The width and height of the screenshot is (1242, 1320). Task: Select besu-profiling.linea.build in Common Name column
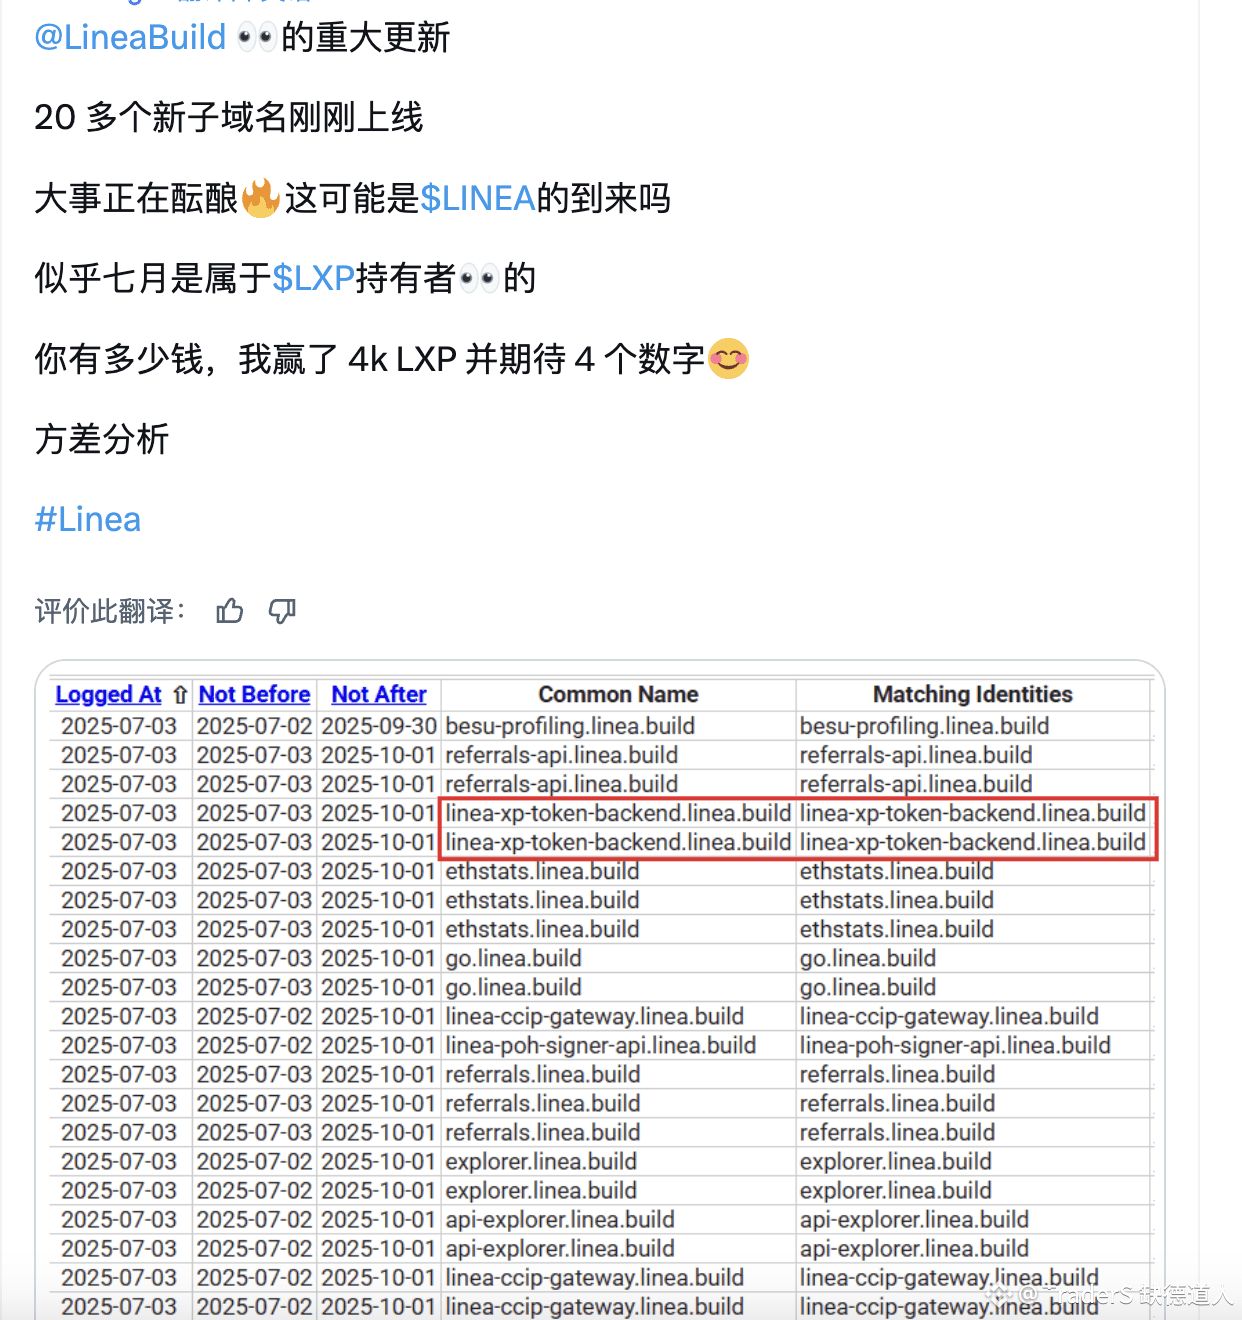tap(570, 726)
